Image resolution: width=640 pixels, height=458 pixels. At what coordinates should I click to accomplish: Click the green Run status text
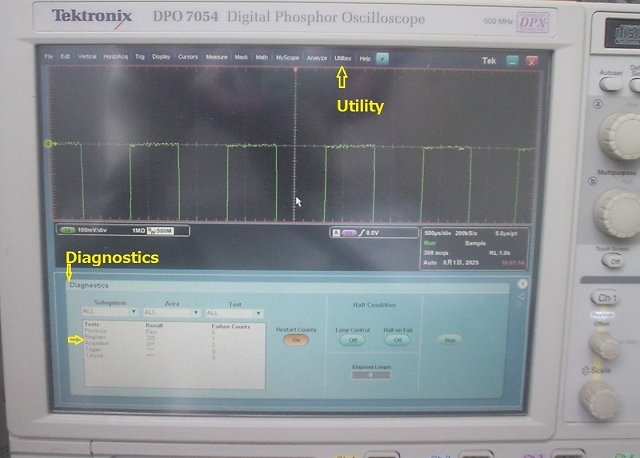[430, 243]
